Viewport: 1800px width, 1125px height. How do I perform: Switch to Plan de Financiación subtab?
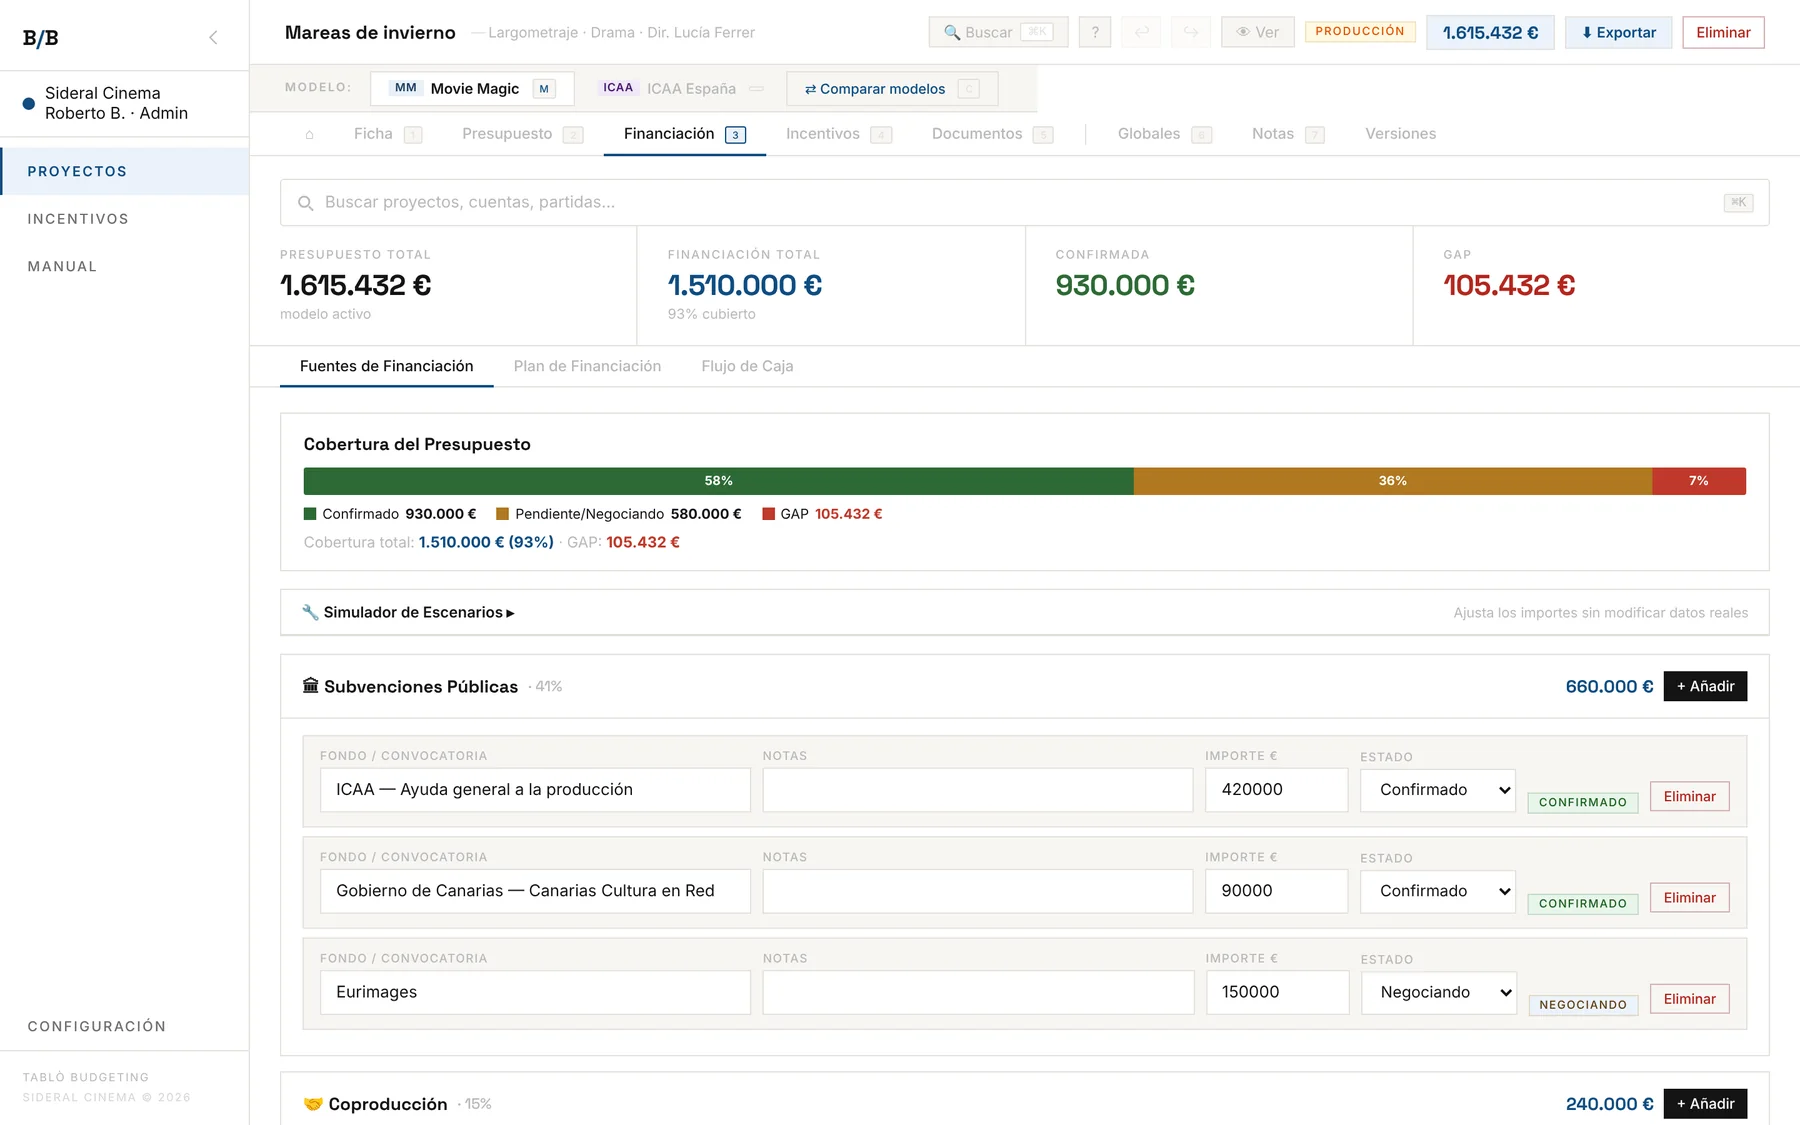point(587,366)
